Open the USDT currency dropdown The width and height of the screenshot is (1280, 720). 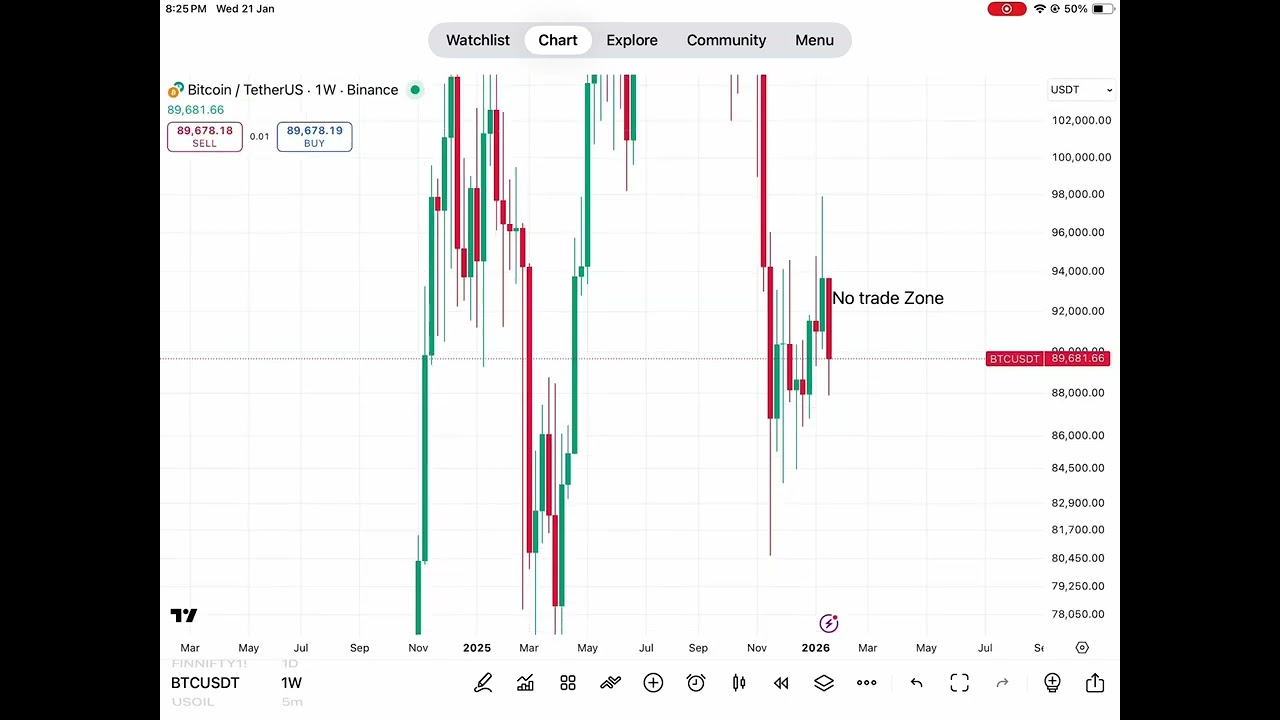[x=1081, y=90]
